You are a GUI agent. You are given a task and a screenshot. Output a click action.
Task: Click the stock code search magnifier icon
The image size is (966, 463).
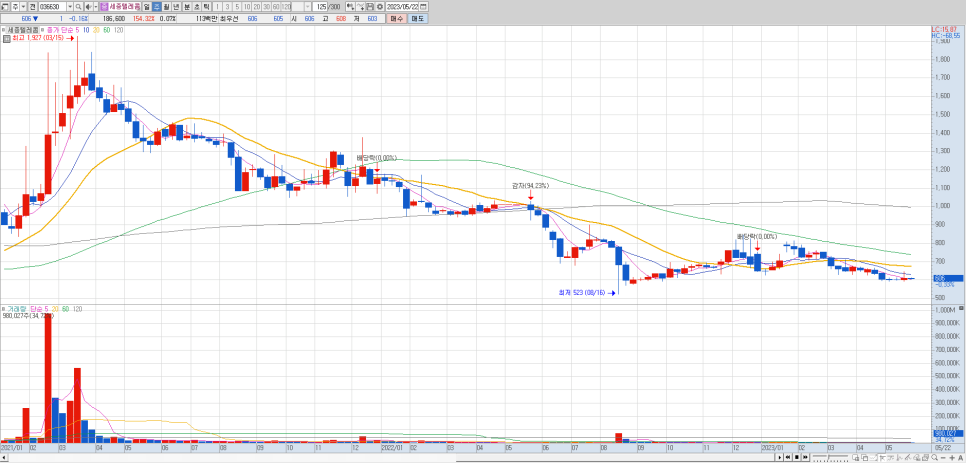coord(79,6)
